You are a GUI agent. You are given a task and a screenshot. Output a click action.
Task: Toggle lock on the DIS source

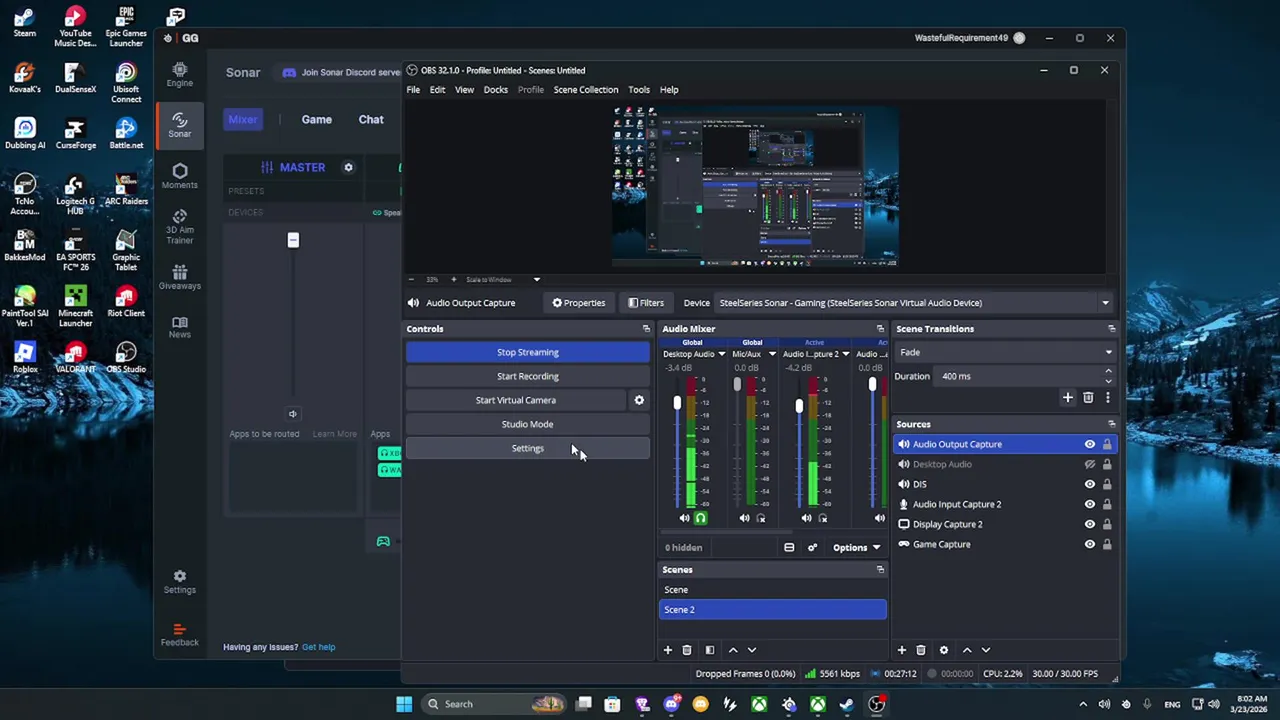click(x=1107, y=484)
